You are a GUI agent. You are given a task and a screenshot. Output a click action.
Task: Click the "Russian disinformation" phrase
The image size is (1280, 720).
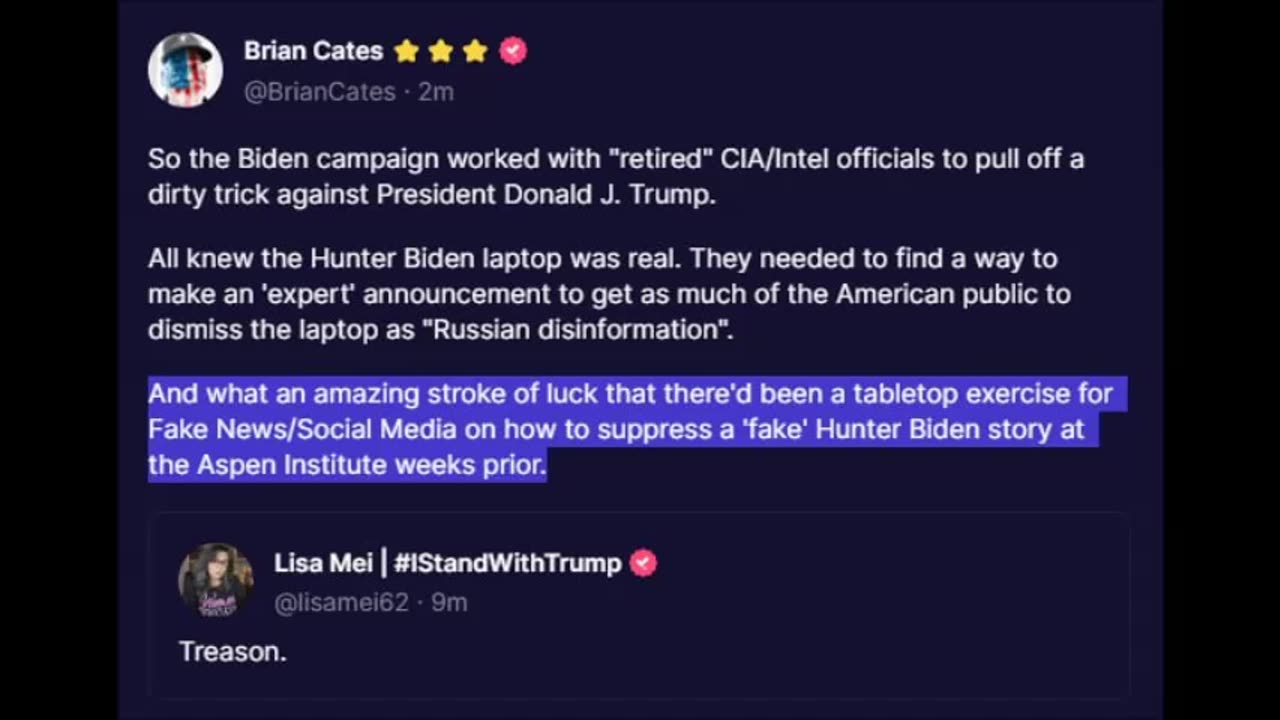point(581,330)
